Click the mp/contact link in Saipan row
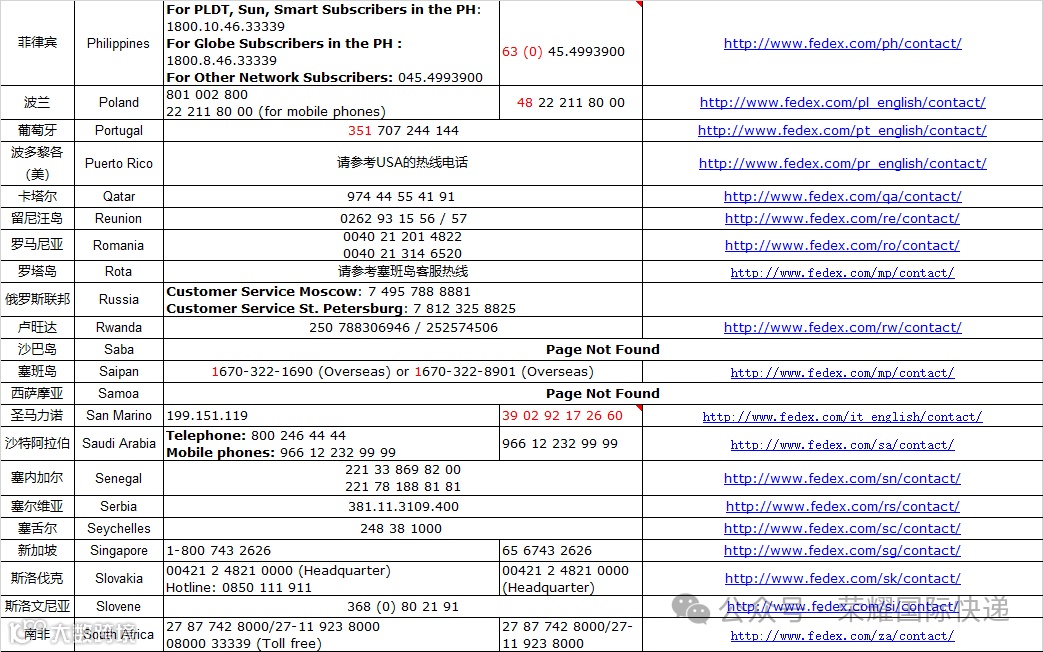The image size is (1043, 652). coord(842,373)
